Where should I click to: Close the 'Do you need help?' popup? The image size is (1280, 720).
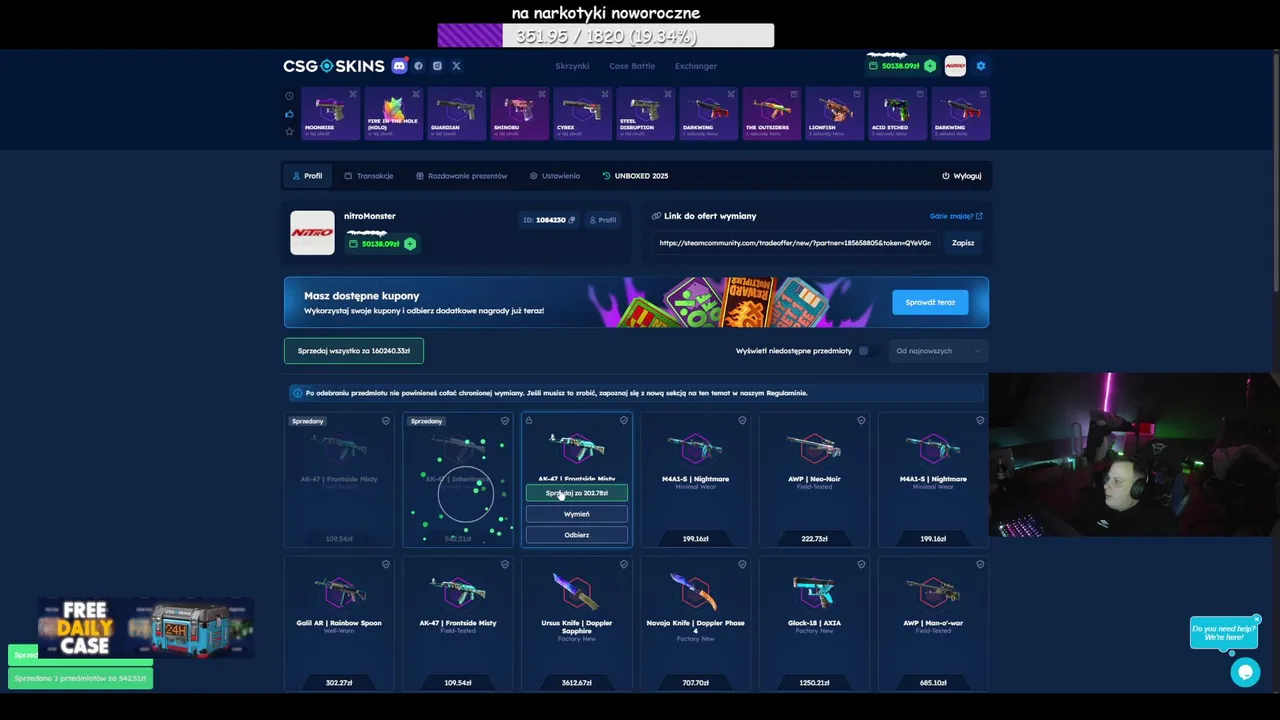pyautogui.click(x=1257, y=619)
